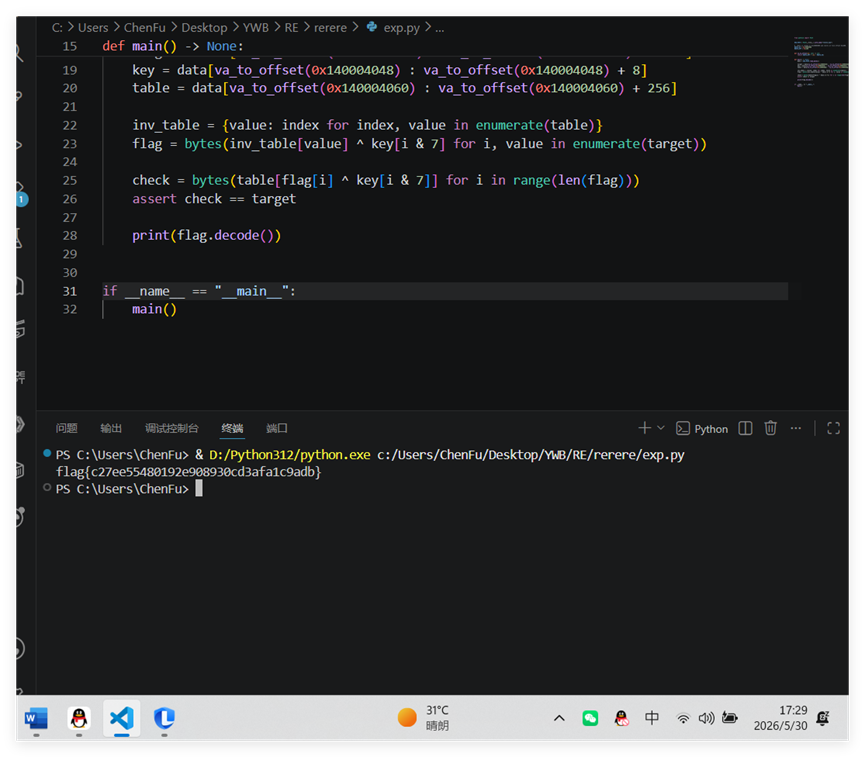Image resolution: width=865 pixels, height=757 pixels.
Task: Click the 'check = bytes(' line 25
Action: tap(386, 180)
